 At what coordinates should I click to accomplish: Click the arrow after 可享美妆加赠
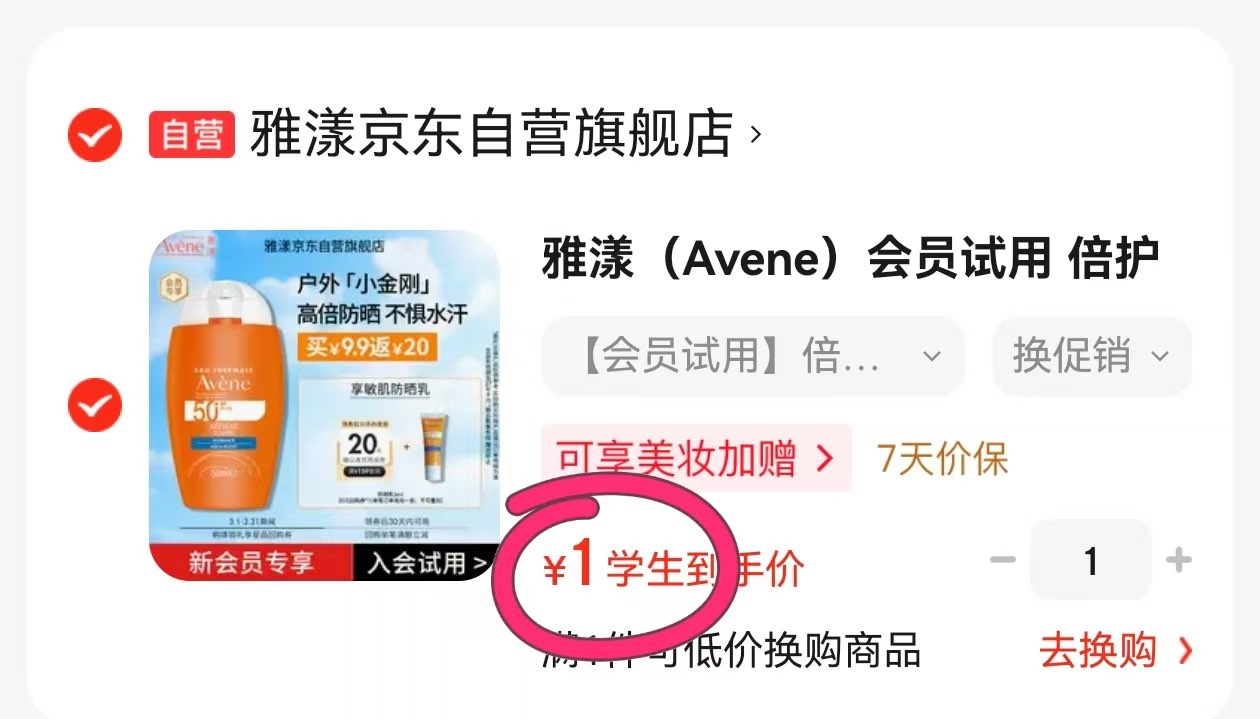pyautogui.click(x=824, y=458)
